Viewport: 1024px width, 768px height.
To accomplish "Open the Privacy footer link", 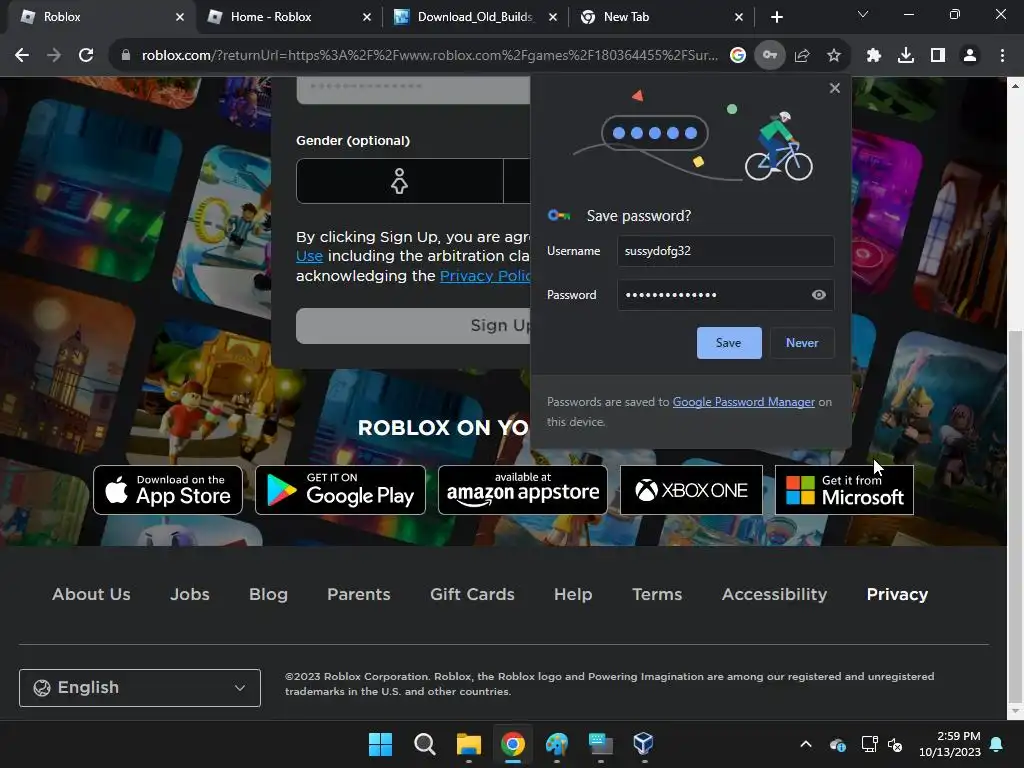I will pyautogui.click(x=897, y=594).
